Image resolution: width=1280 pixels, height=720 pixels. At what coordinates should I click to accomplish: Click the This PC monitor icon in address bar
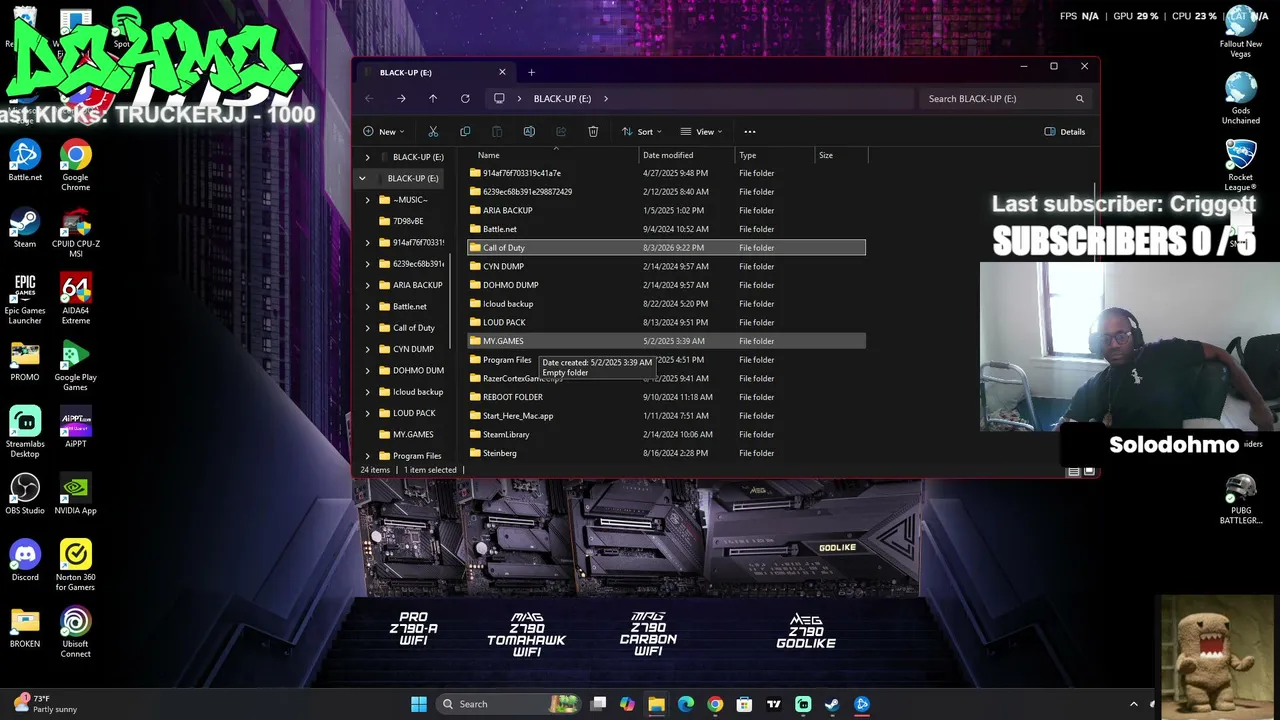point(499,98)
